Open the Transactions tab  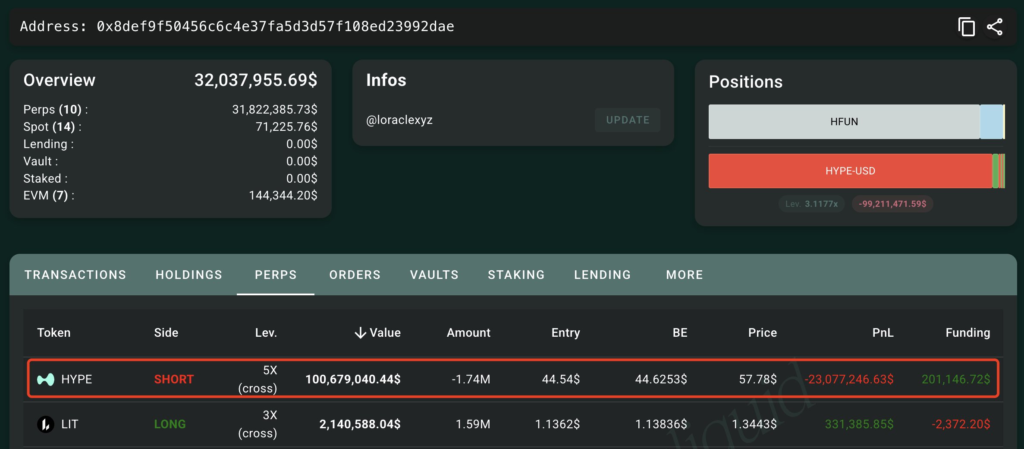click(x=75, y=275)
